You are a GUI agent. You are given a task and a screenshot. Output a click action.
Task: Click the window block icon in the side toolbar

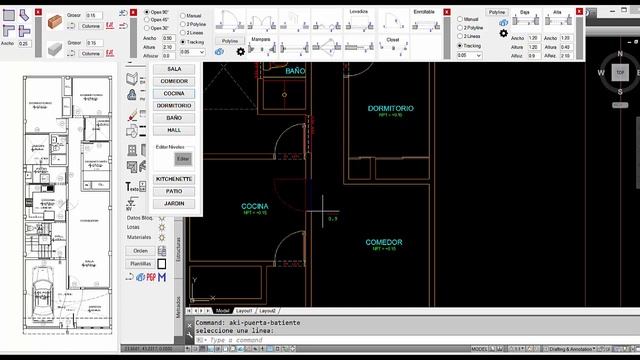pyautogui.click(x=132, y=150)
